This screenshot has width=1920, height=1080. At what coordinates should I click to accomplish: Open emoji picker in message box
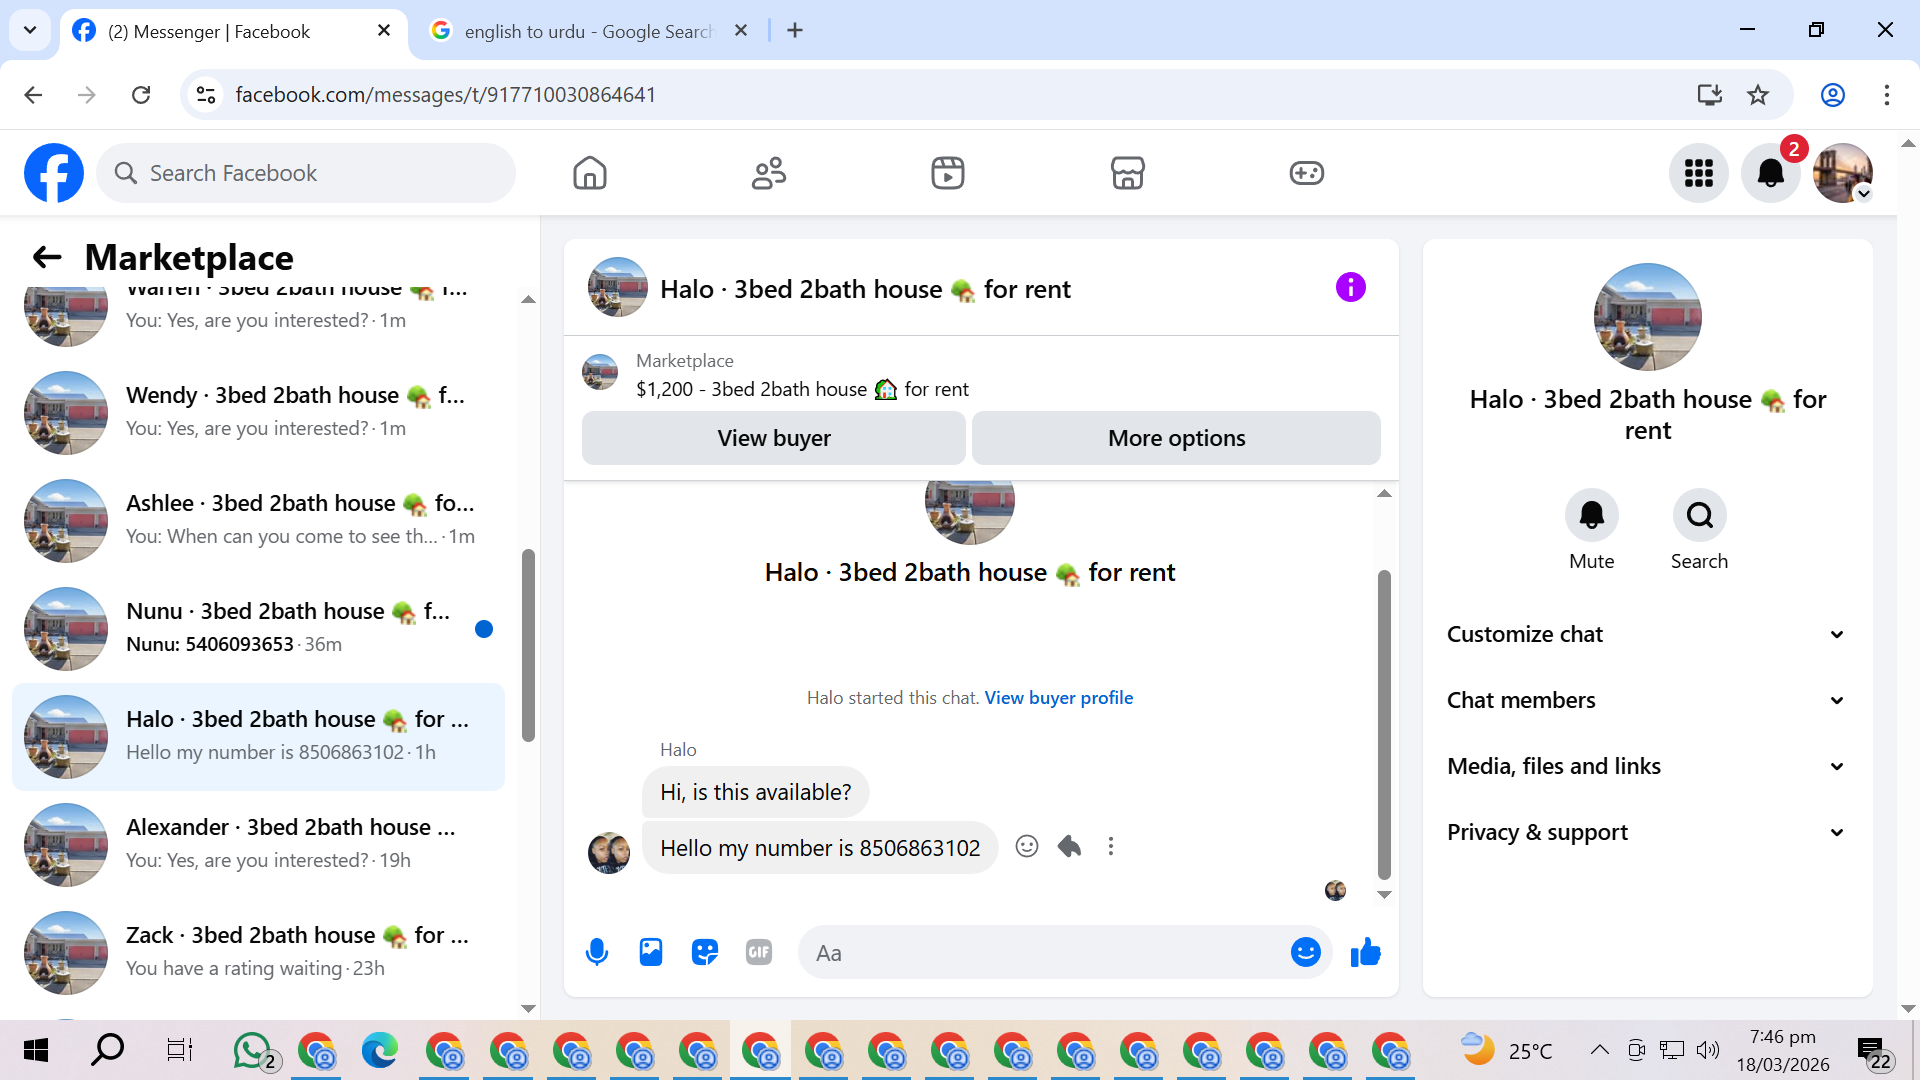(1305, 952)
